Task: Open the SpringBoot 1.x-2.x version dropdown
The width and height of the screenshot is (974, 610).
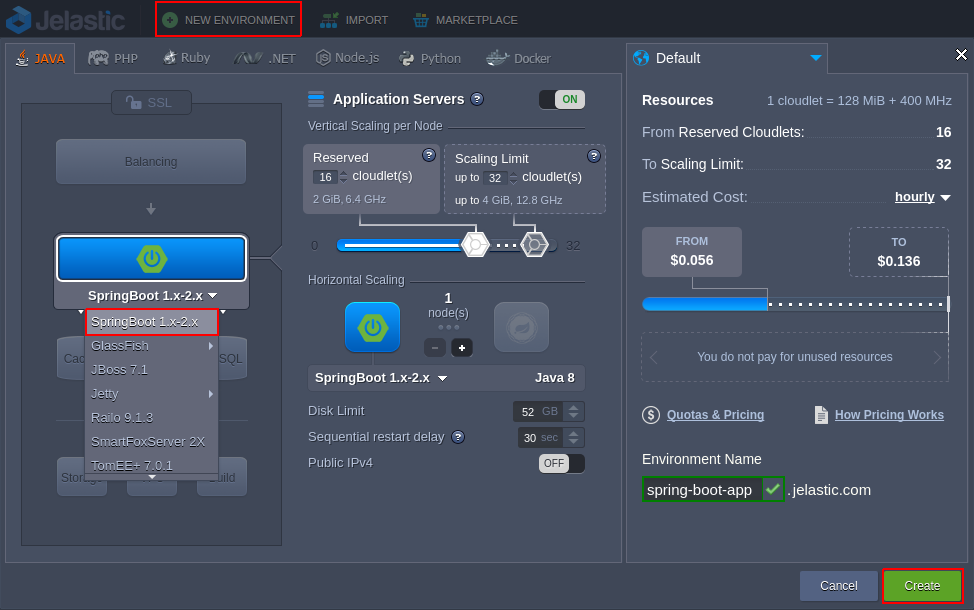Action: [381, 378]
